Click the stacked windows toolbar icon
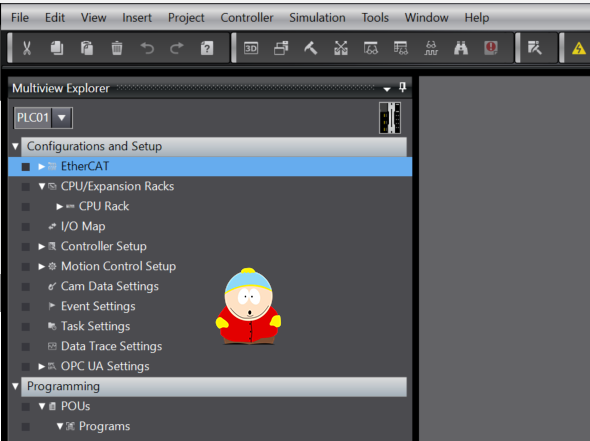Image resolution: width=590 pixels, height=441 pixels. point(281,48)
